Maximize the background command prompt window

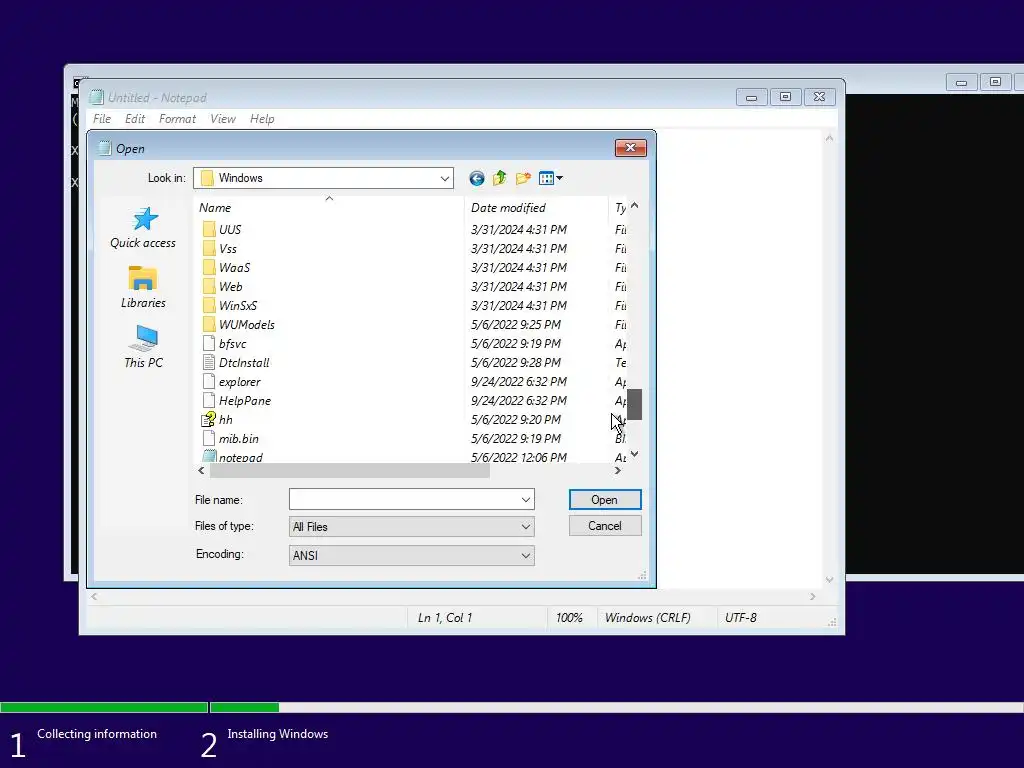point(995,82)
